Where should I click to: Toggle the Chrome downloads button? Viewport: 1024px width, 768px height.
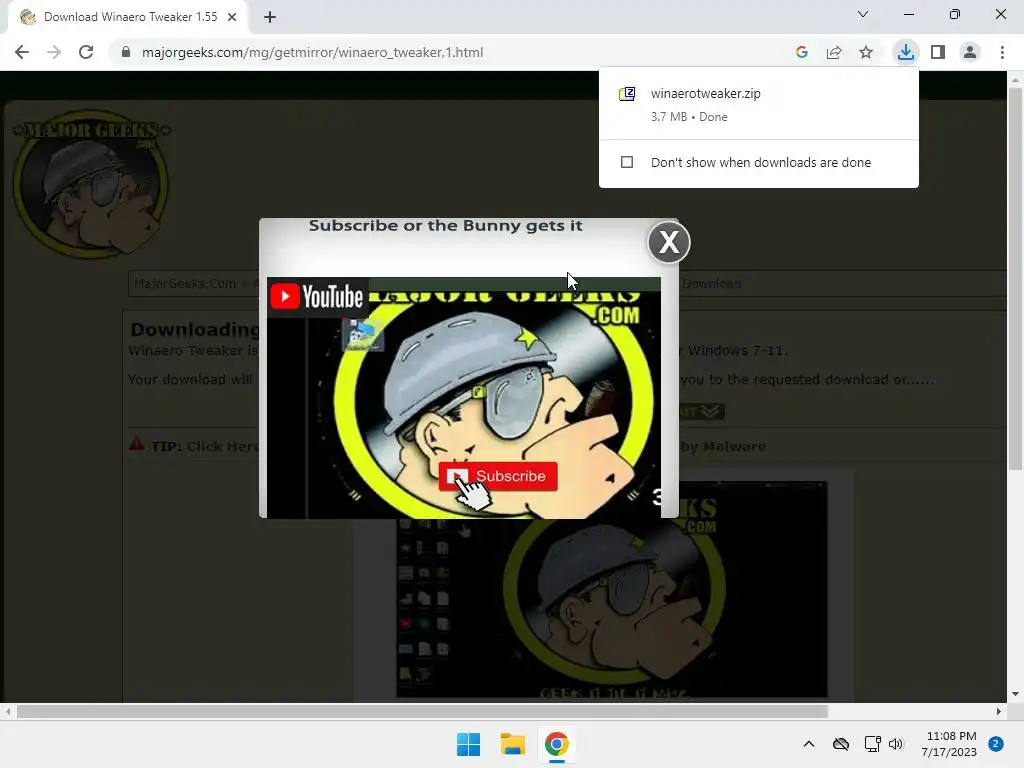[905, 52]
